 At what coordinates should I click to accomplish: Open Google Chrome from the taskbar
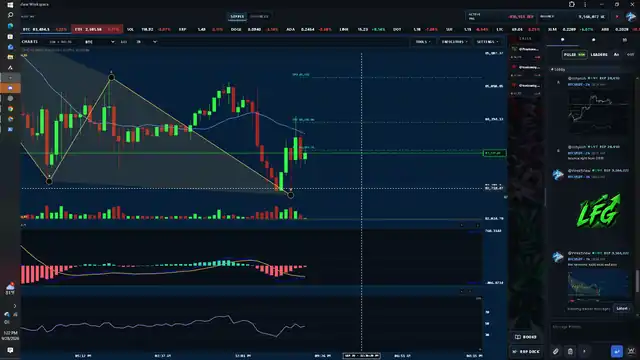(10, 109)
